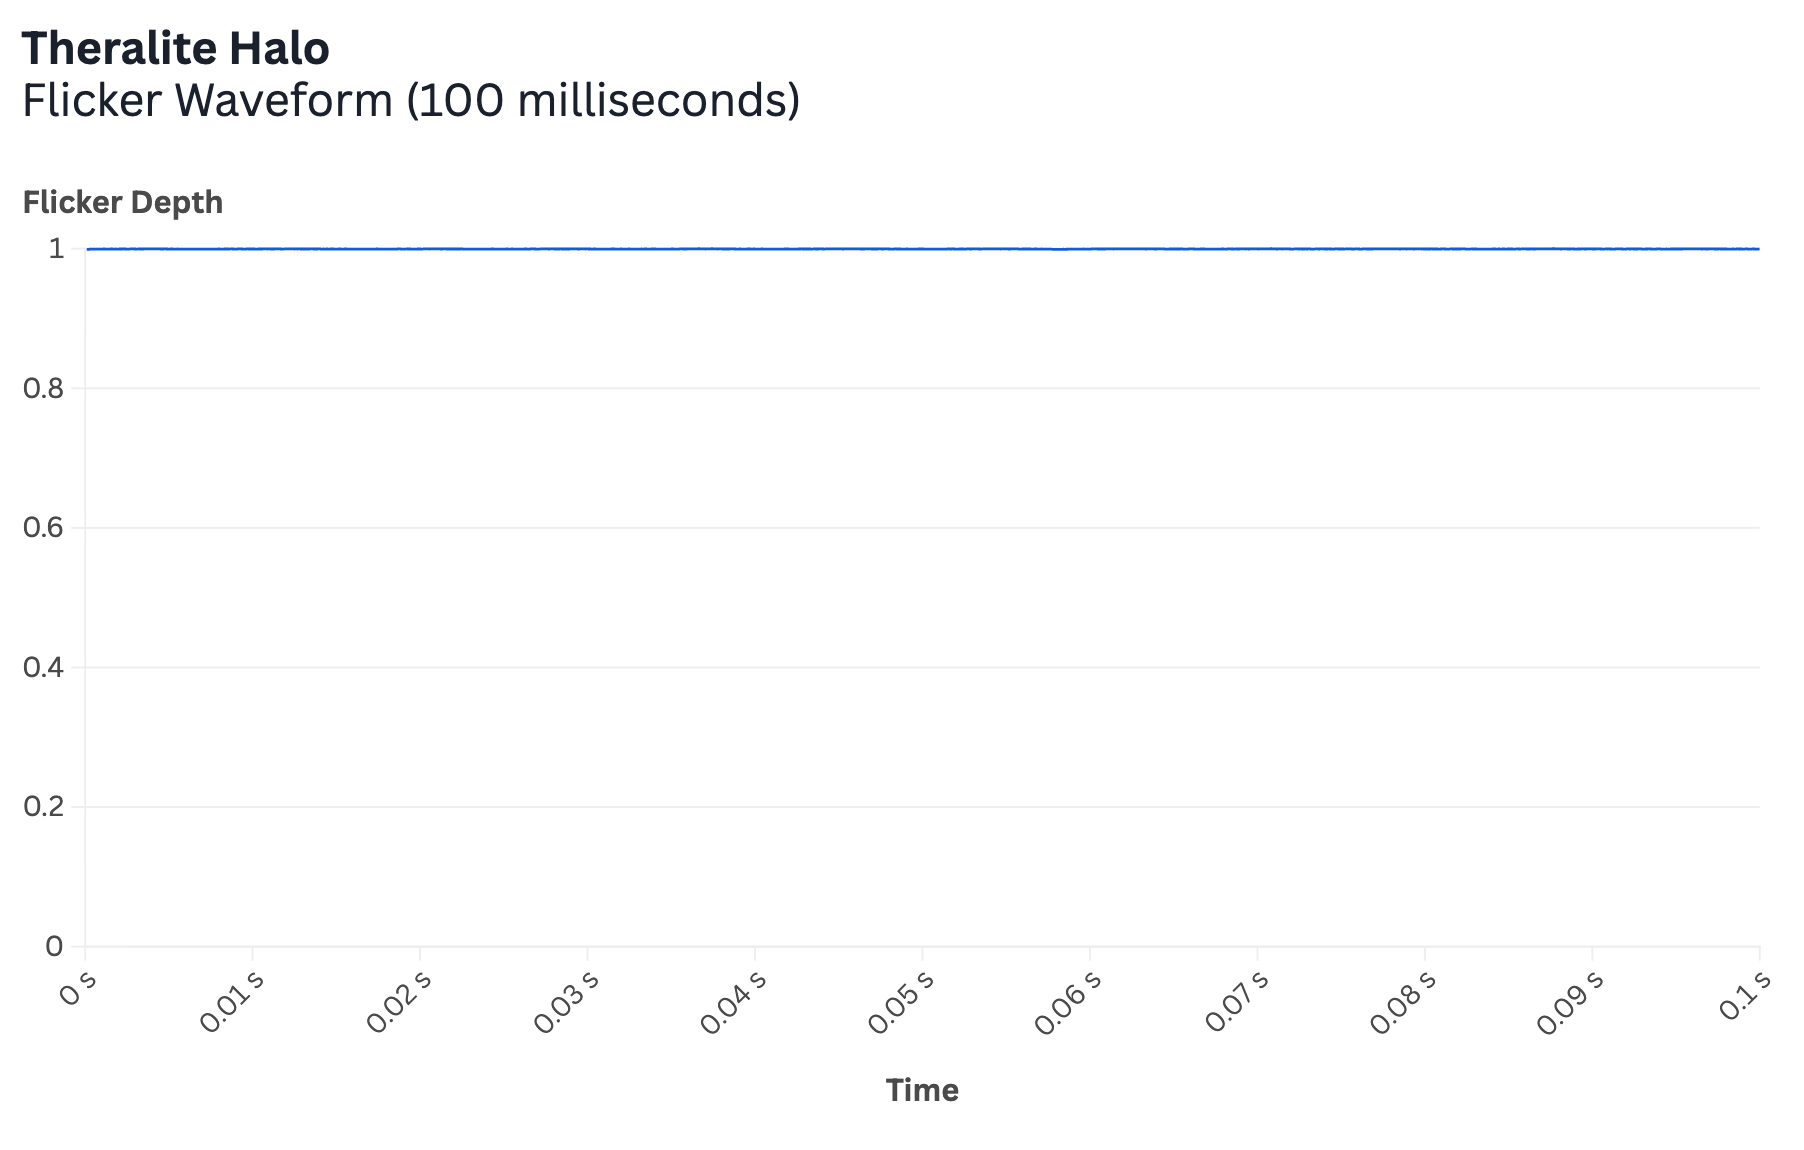Image resolution: width=1804 pixels, height=1150 pixels.
Task: Click the 0.2 y-axis value
Action: click(x=43, y=806)
